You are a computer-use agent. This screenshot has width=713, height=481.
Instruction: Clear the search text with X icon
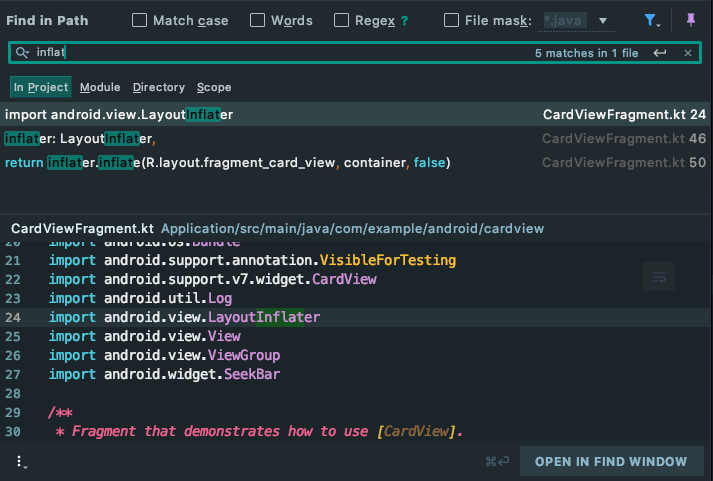coord(688,53)
